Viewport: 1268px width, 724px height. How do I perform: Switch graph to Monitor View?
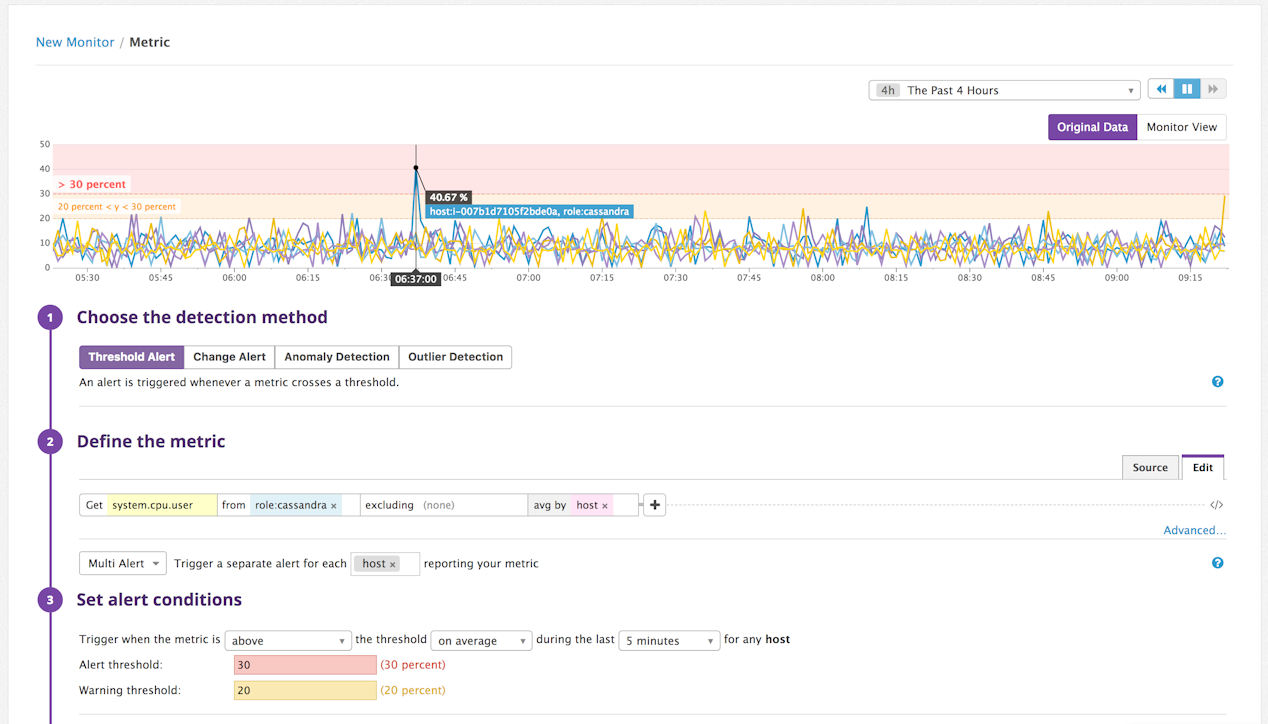(x=1181, y=127)
